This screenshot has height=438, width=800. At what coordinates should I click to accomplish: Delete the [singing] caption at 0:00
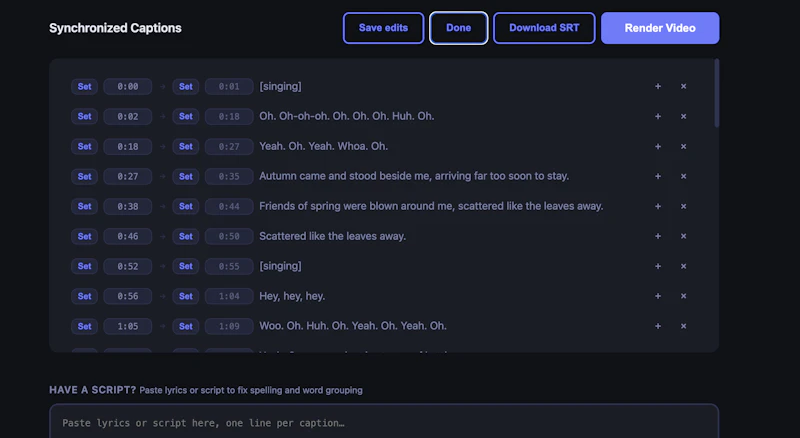[683, 86]
